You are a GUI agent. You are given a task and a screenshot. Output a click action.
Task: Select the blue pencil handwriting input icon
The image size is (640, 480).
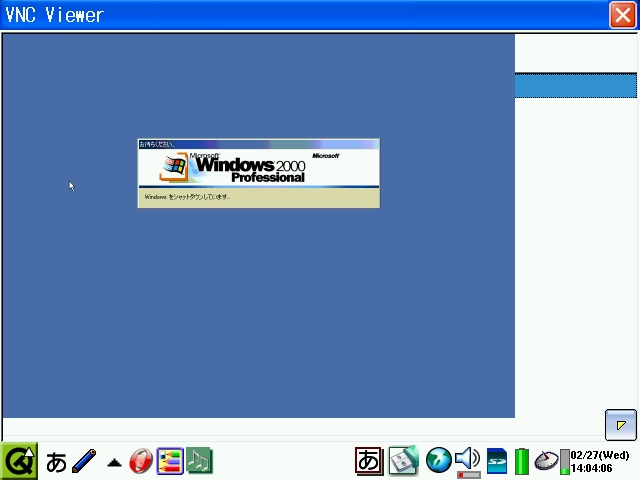[84, 461]
